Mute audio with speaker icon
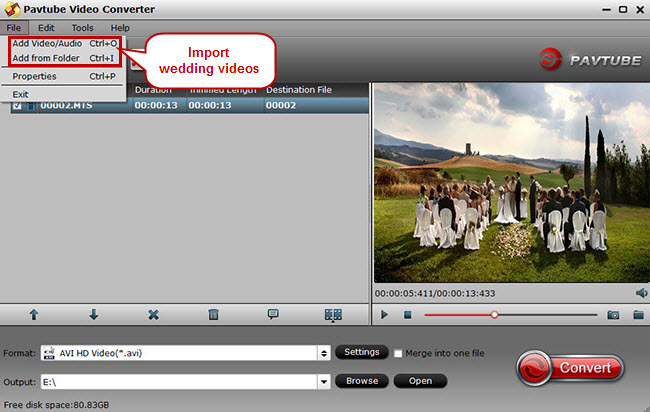 tap(641, 293)
